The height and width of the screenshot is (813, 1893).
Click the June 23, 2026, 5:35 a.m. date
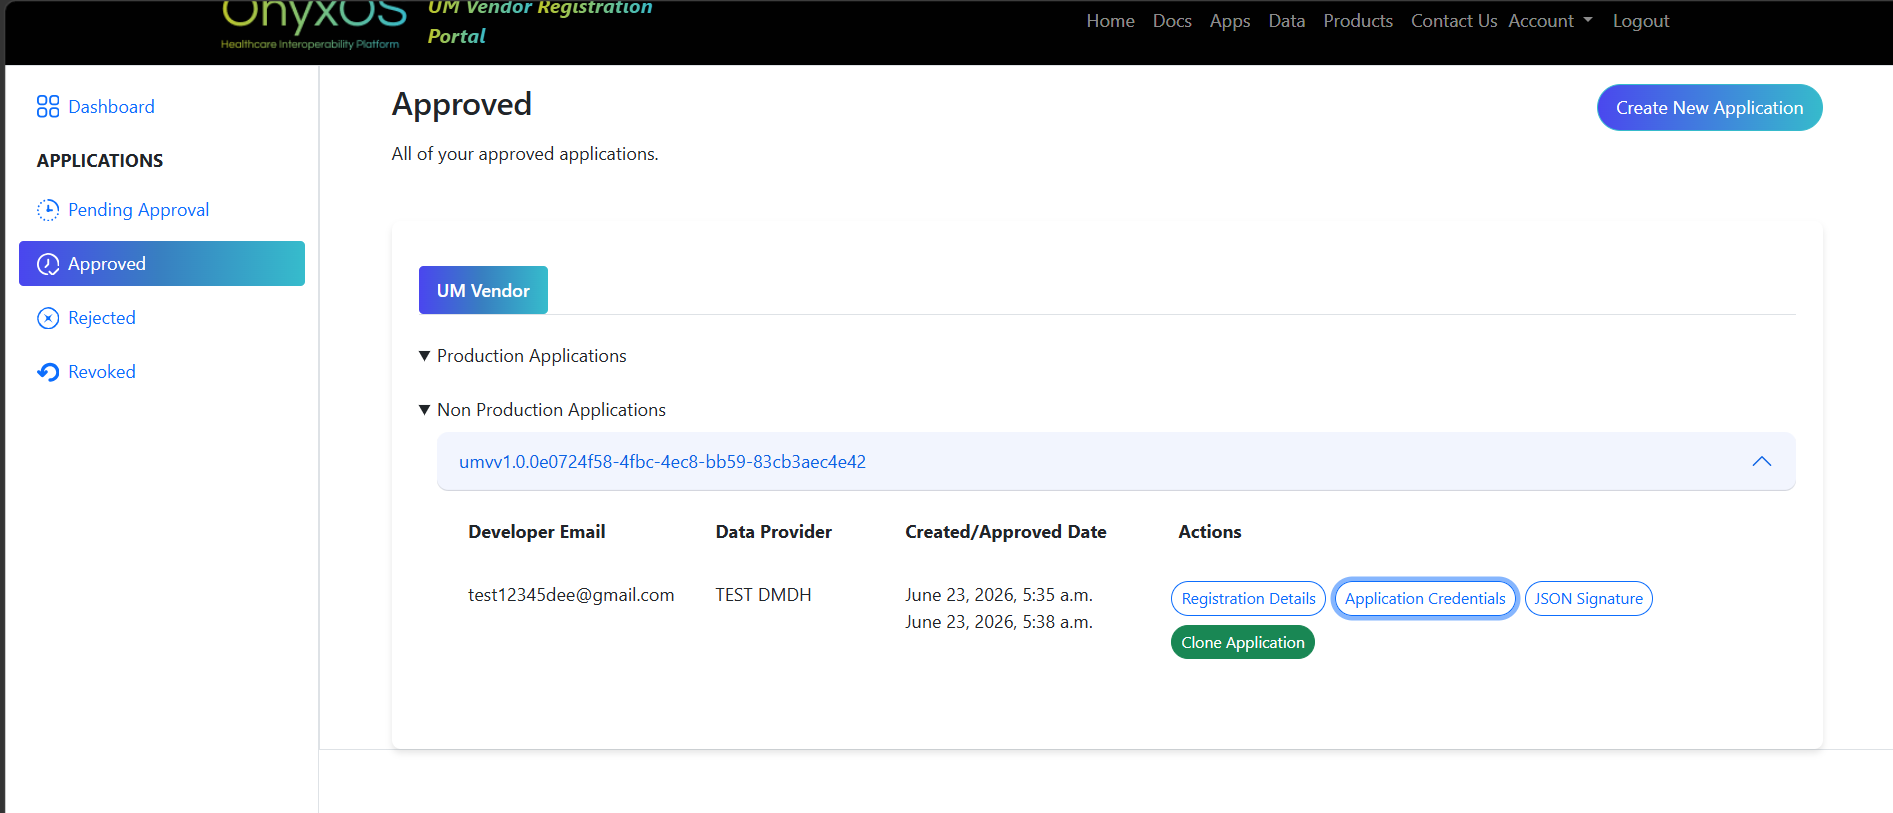click(999, 595)
